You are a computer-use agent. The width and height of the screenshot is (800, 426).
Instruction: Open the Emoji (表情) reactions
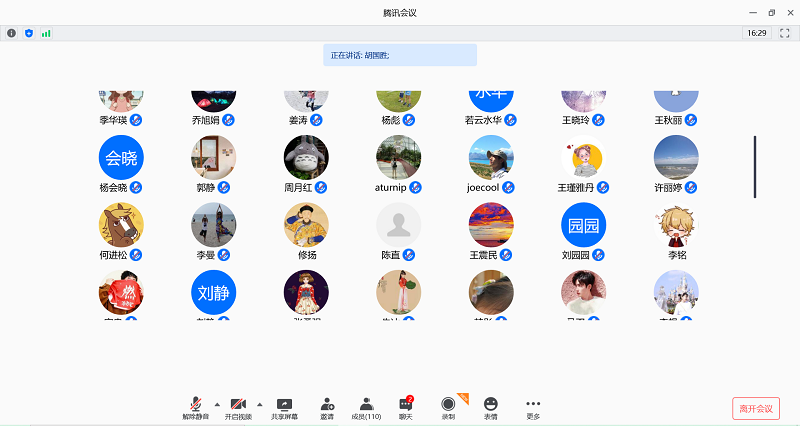490,407
